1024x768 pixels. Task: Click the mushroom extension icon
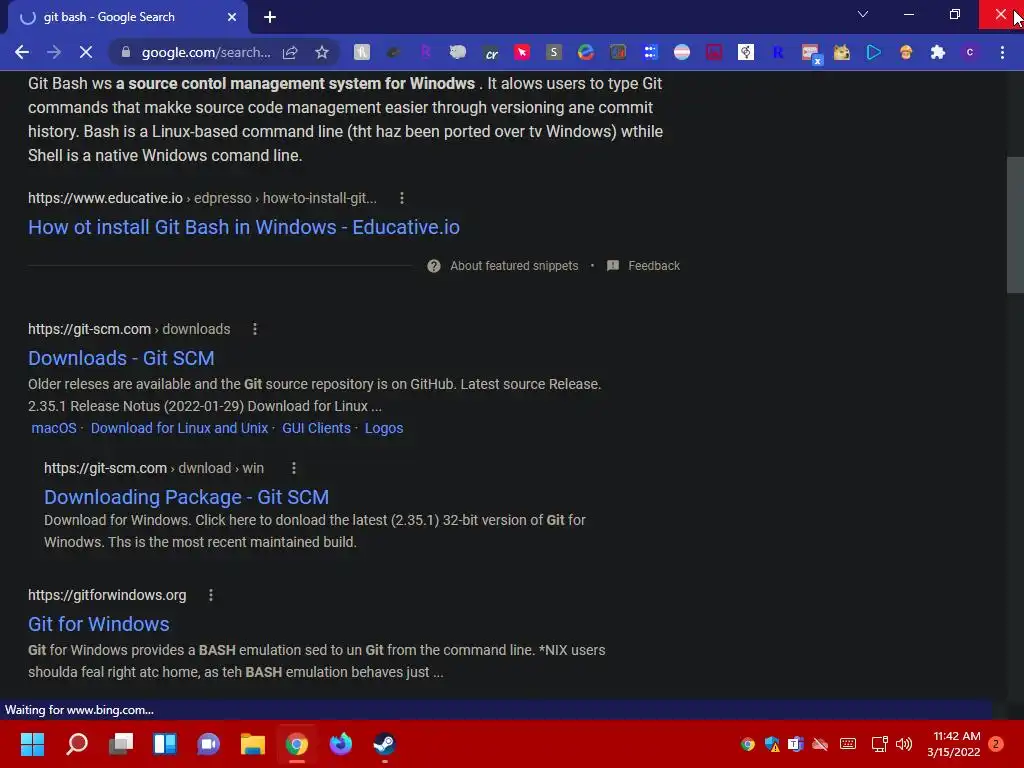906,52
